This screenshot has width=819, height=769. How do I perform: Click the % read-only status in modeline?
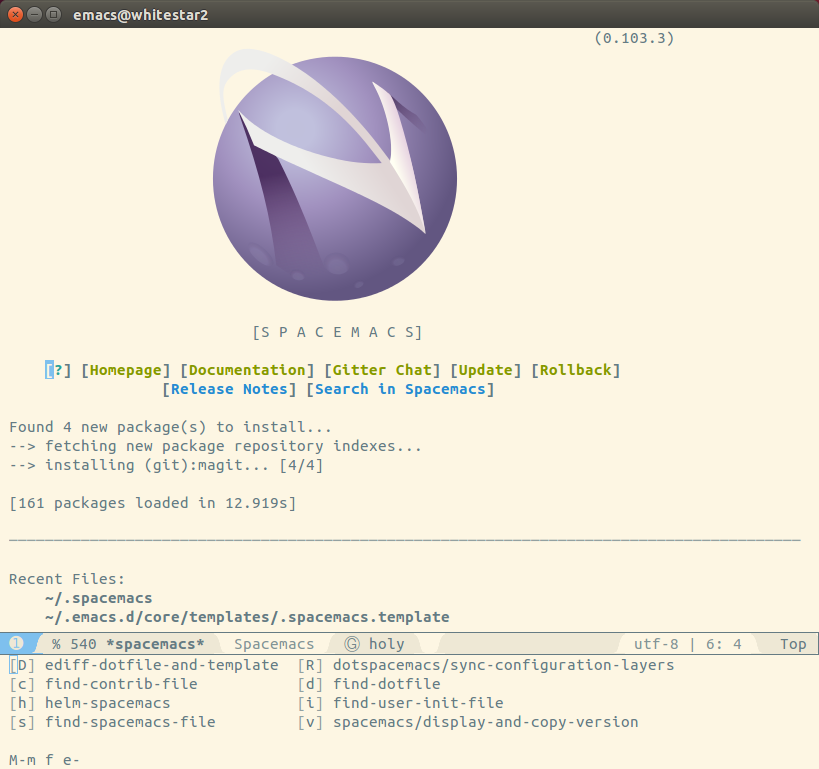pos(56,644)
